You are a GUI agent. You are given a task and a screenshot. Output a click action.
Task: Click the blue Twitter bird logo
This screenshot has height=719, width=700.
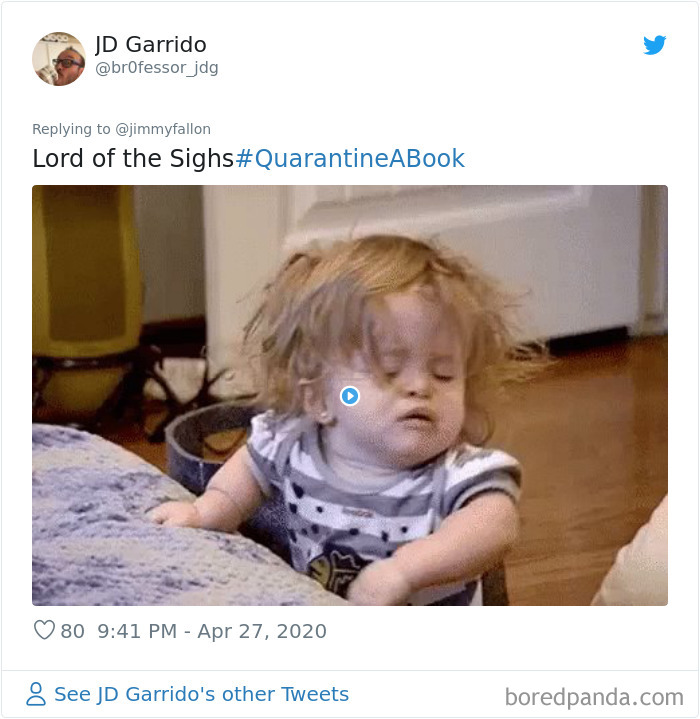point(654,45)
